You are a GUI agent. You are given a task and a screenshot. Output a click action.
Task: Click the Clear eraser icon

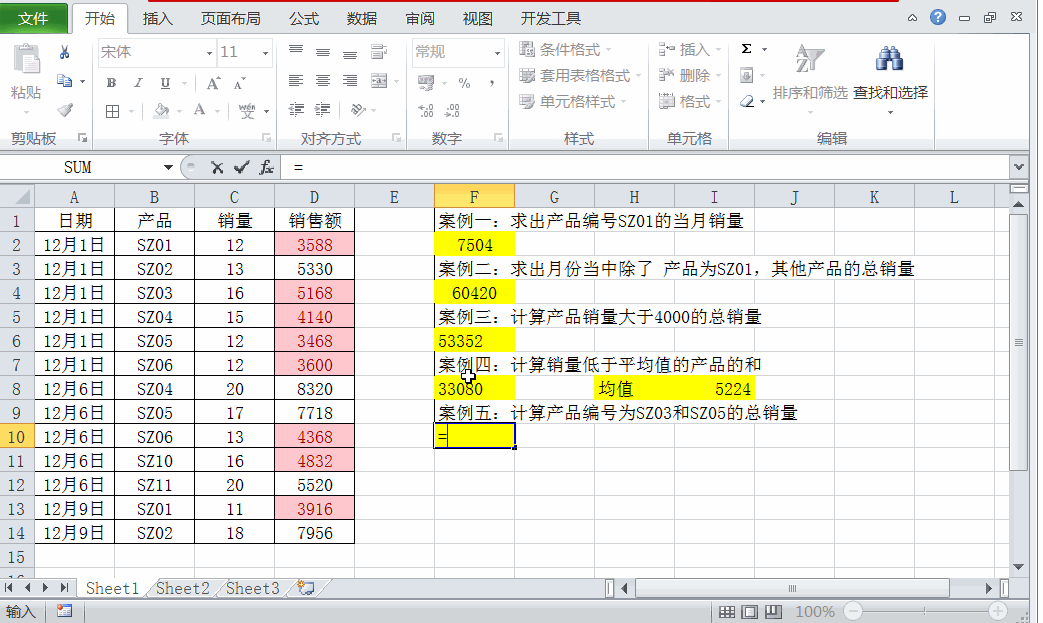[747, 101]
